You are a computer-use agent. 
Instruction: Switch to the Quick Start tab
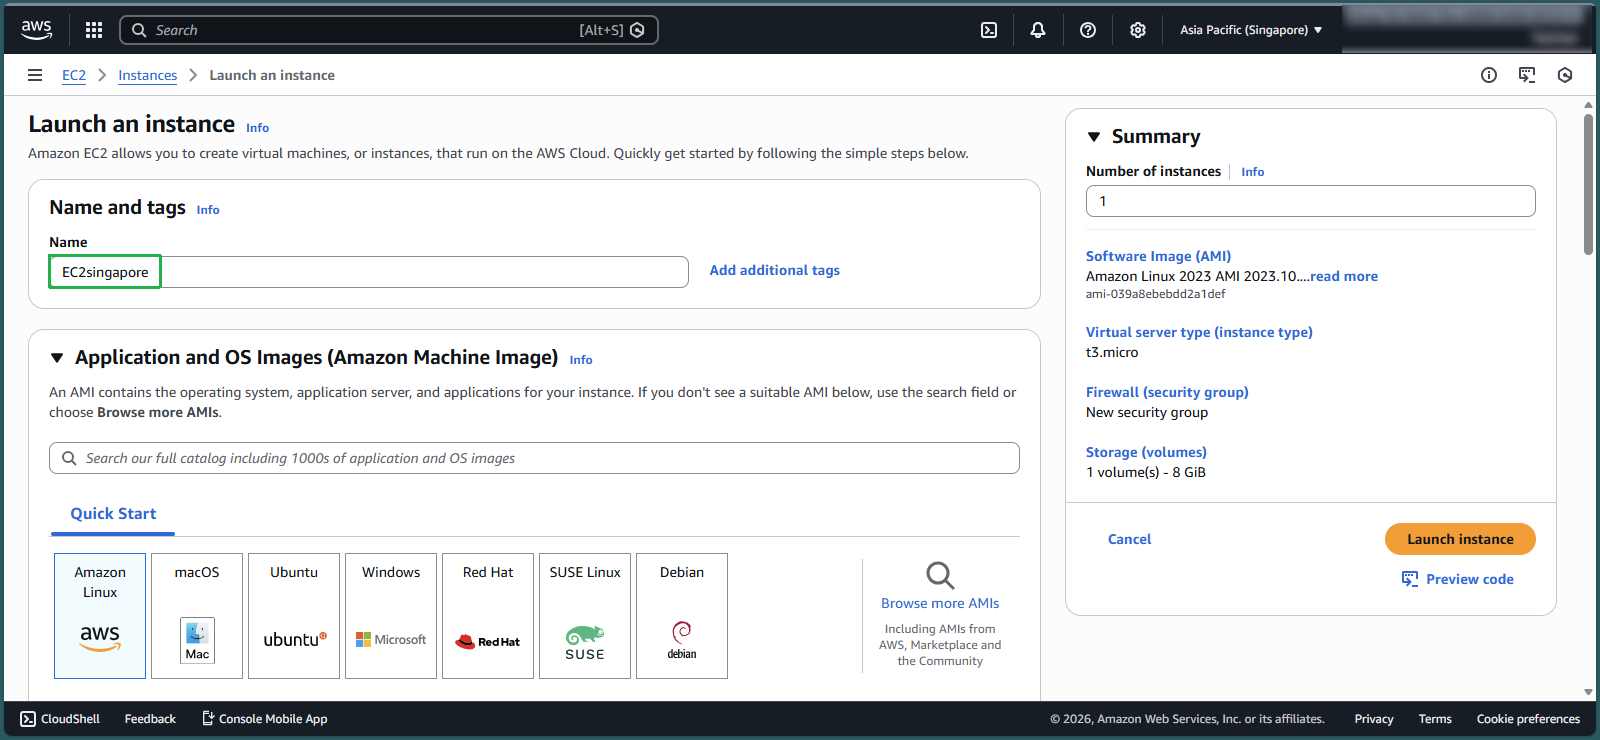[113, 513]
